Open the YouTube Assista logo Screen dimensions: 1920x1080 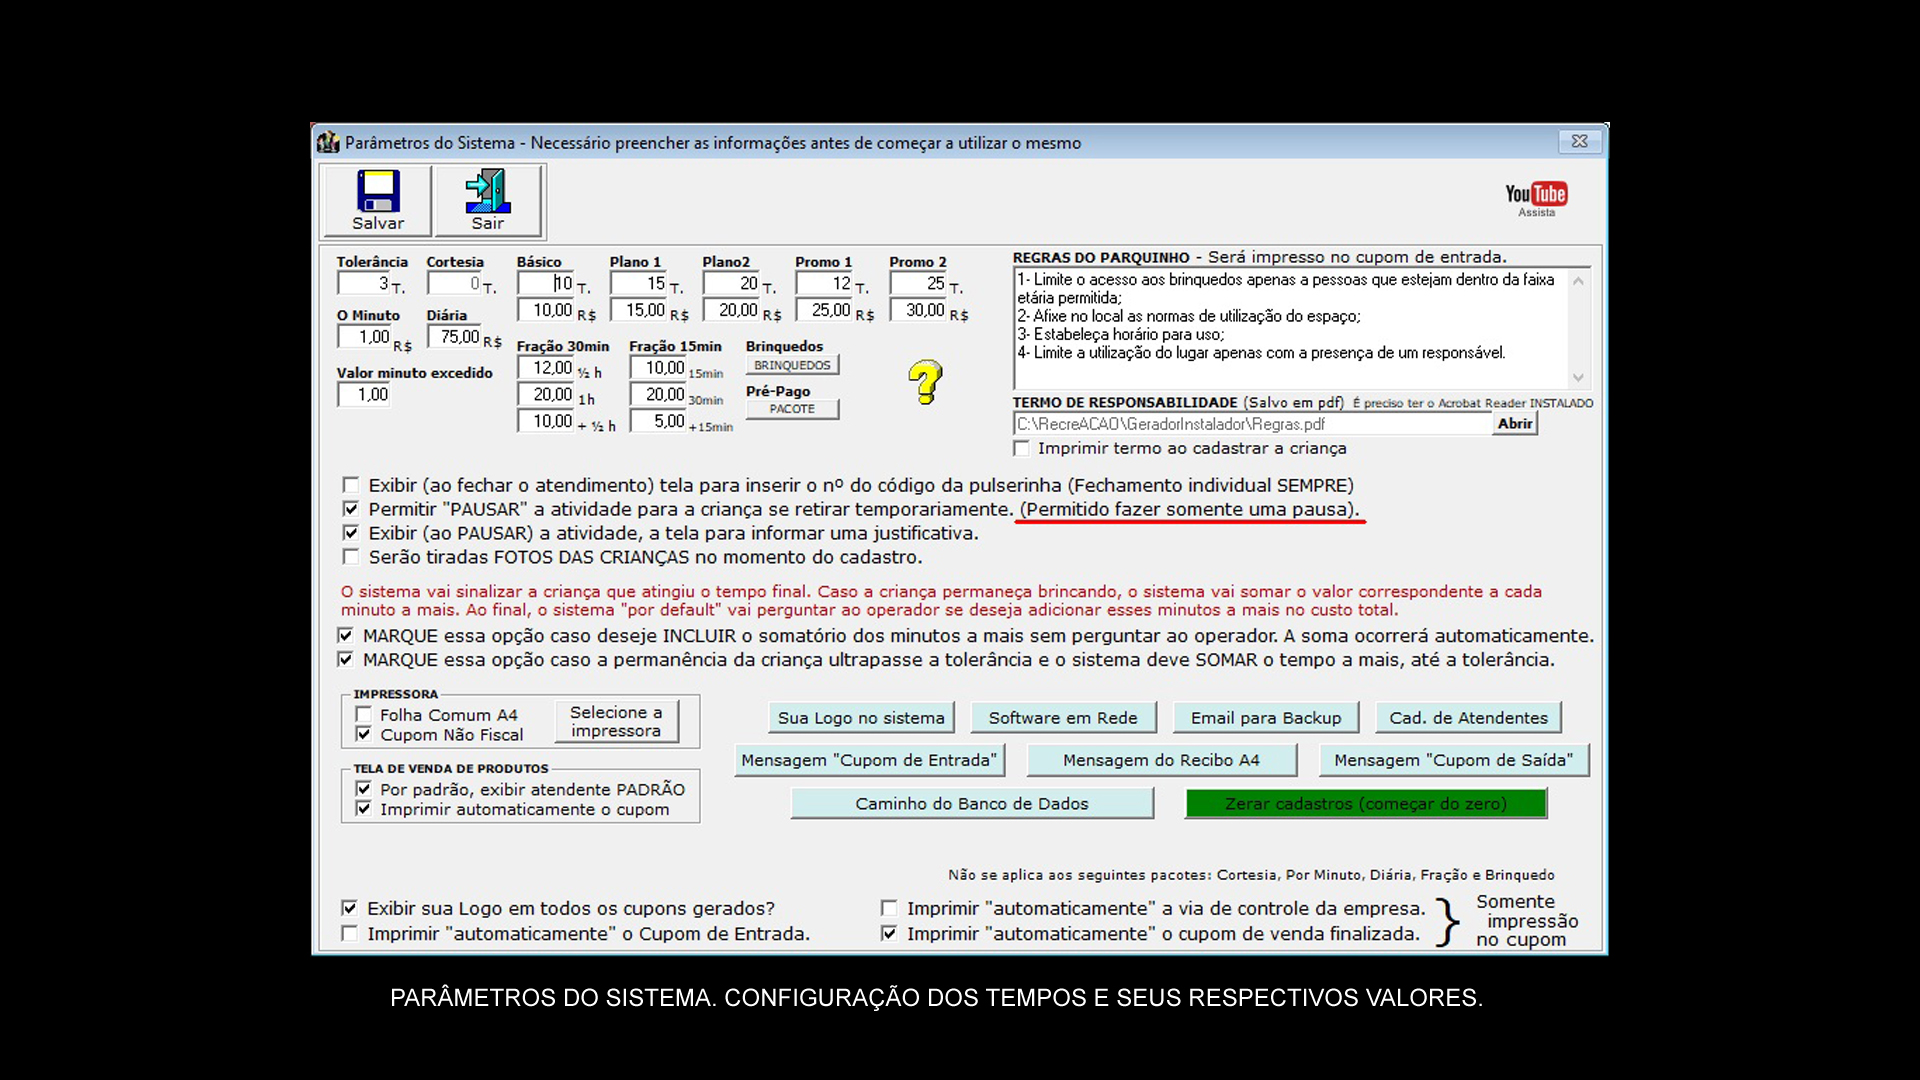[x=1536, y=197]
